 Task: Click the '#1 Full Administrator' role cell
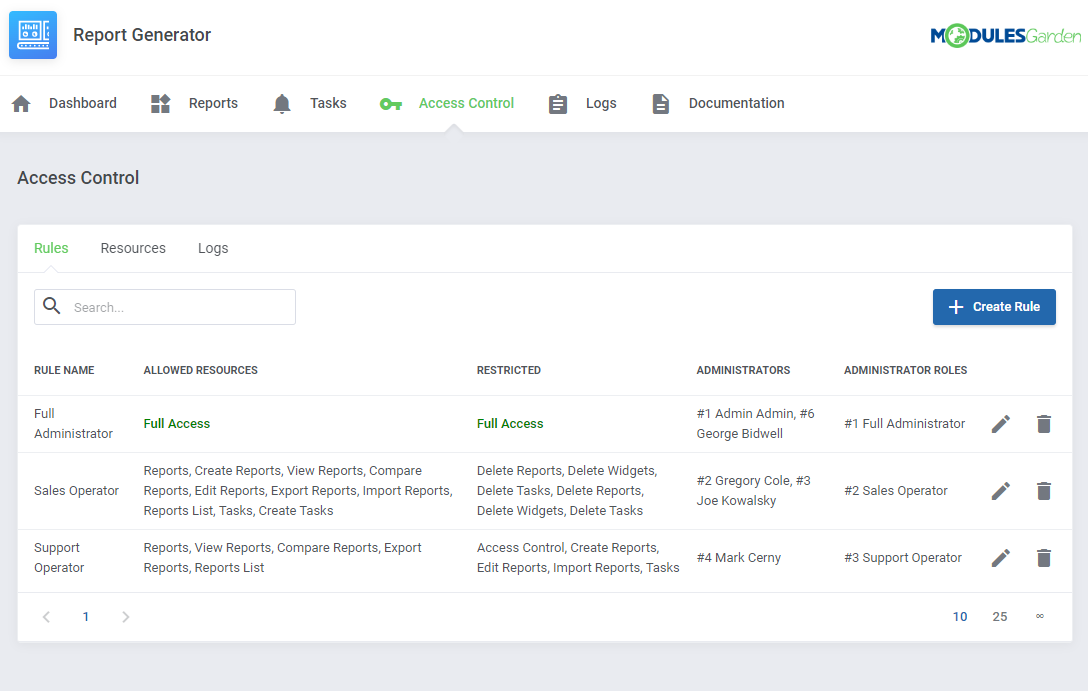point(904,424)
